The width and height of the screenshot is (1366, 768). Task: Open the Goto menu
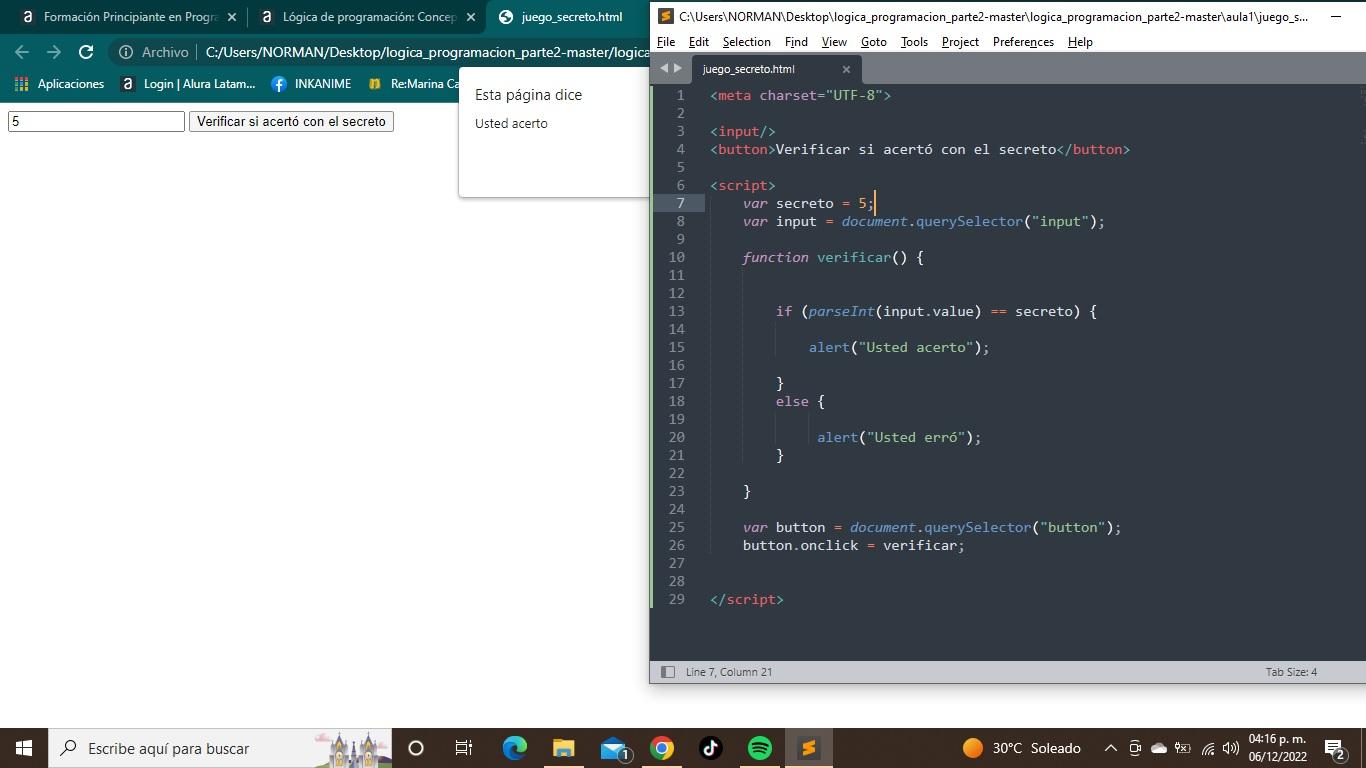click(874, 42)
